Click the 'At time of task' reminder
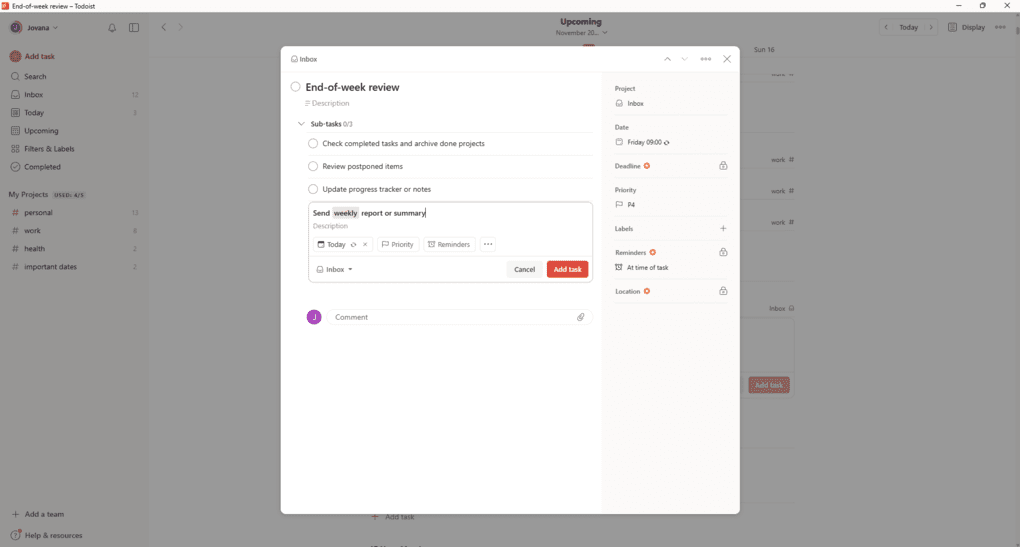1020x547 pixels. [642, 267]
